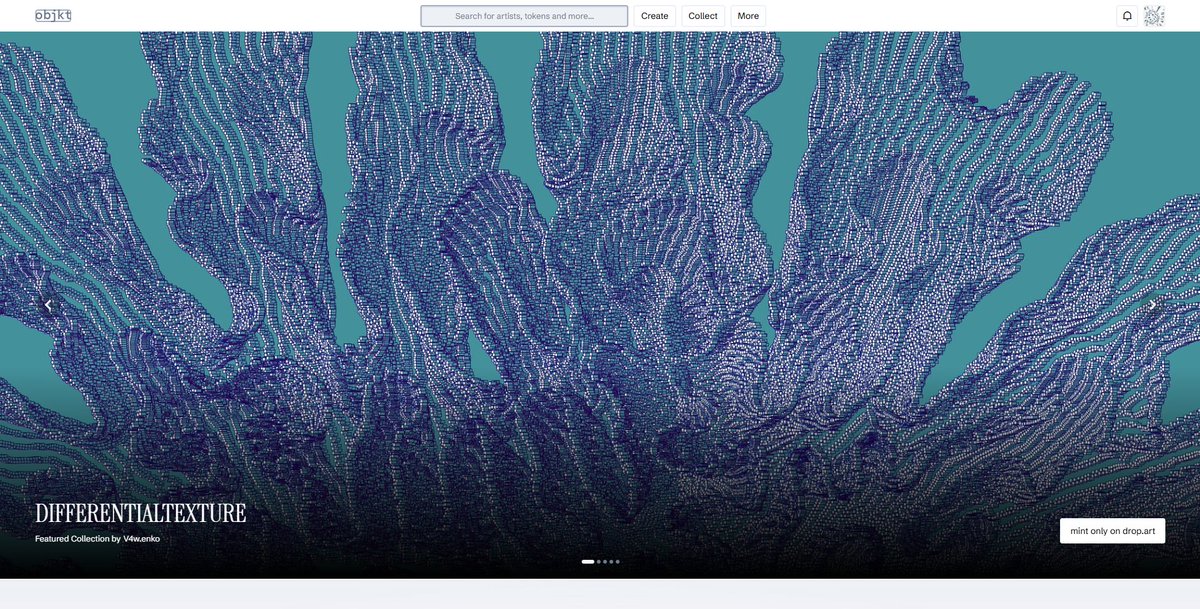This screenshot has height=609, width=1200.
Task: Open the DIFFERENTIALTEXTURE collection title
Action: tap(140, 514)
